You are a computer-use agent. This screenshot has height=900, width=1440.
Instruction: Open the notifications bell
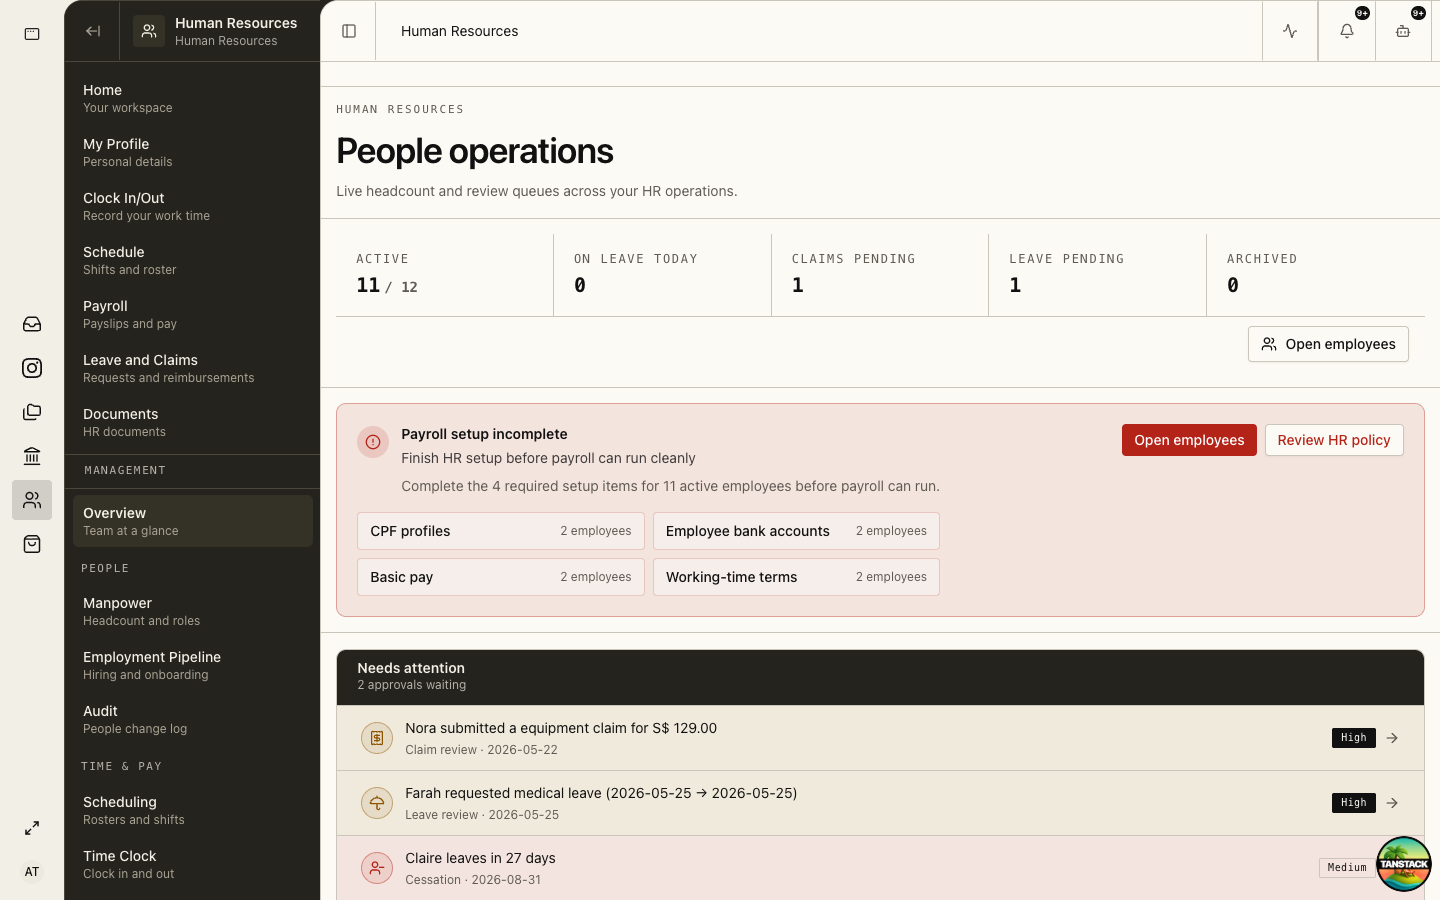1347,31
